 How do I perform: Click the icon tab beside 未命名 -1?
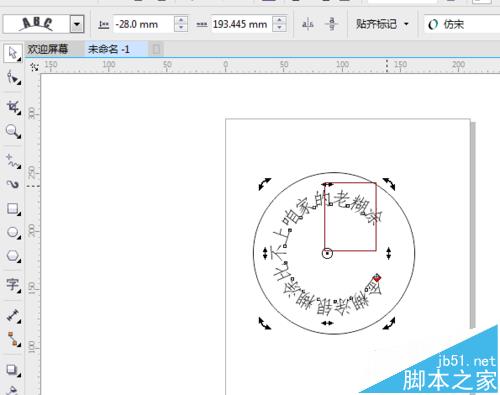(x=156, y=49)
